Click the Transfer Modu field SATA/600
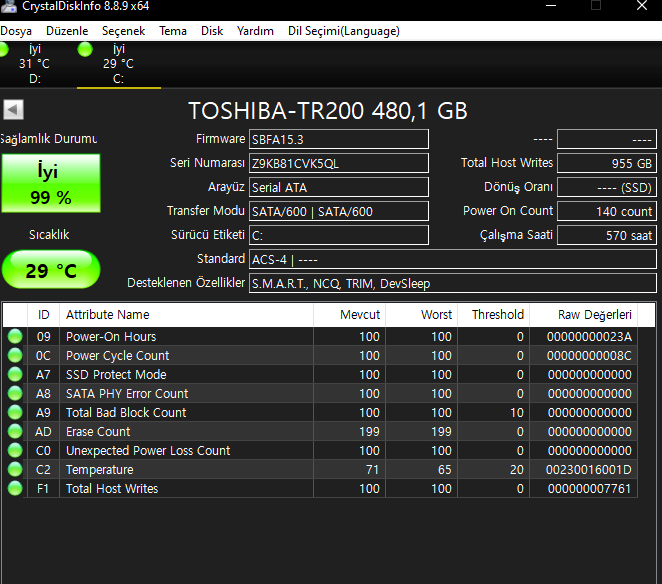The height and width of the screenshot is (584, 662). (339, 211)
